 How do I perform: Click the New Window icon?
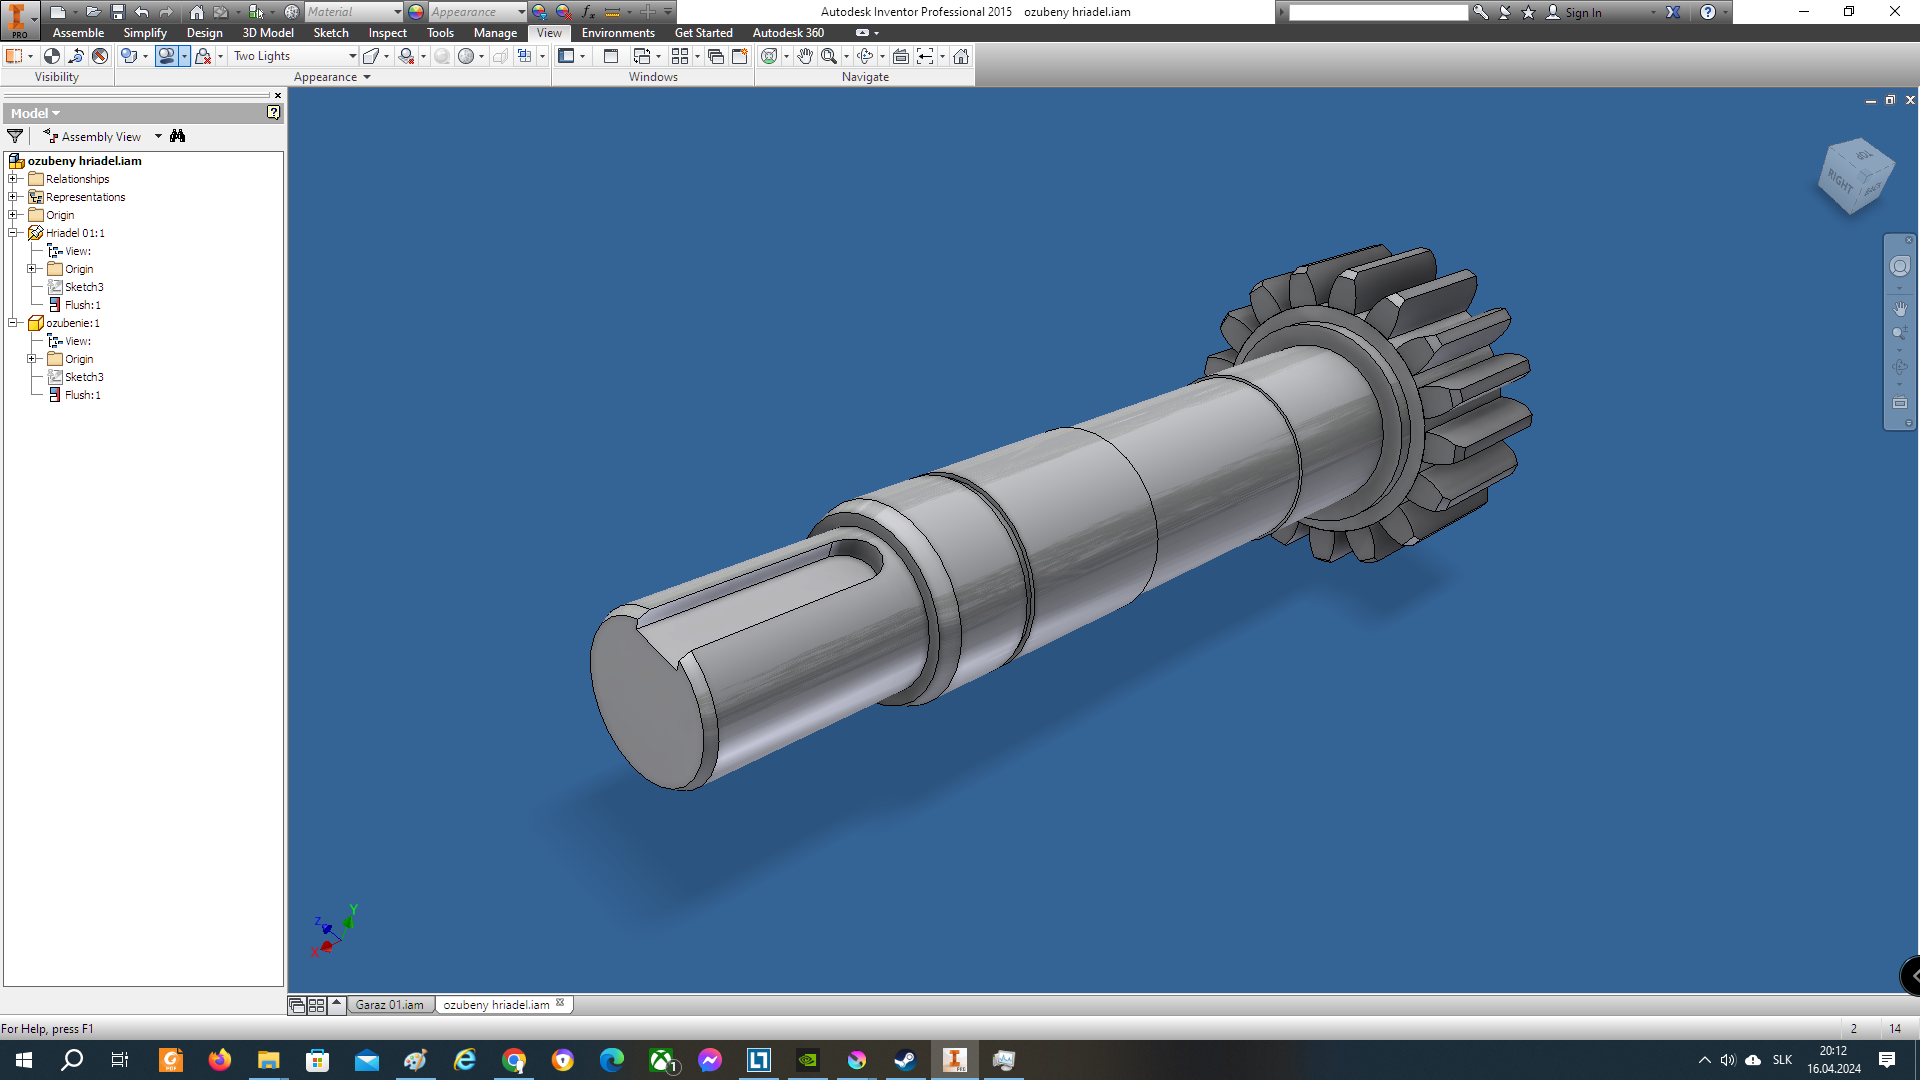click(x=740, y=56)
